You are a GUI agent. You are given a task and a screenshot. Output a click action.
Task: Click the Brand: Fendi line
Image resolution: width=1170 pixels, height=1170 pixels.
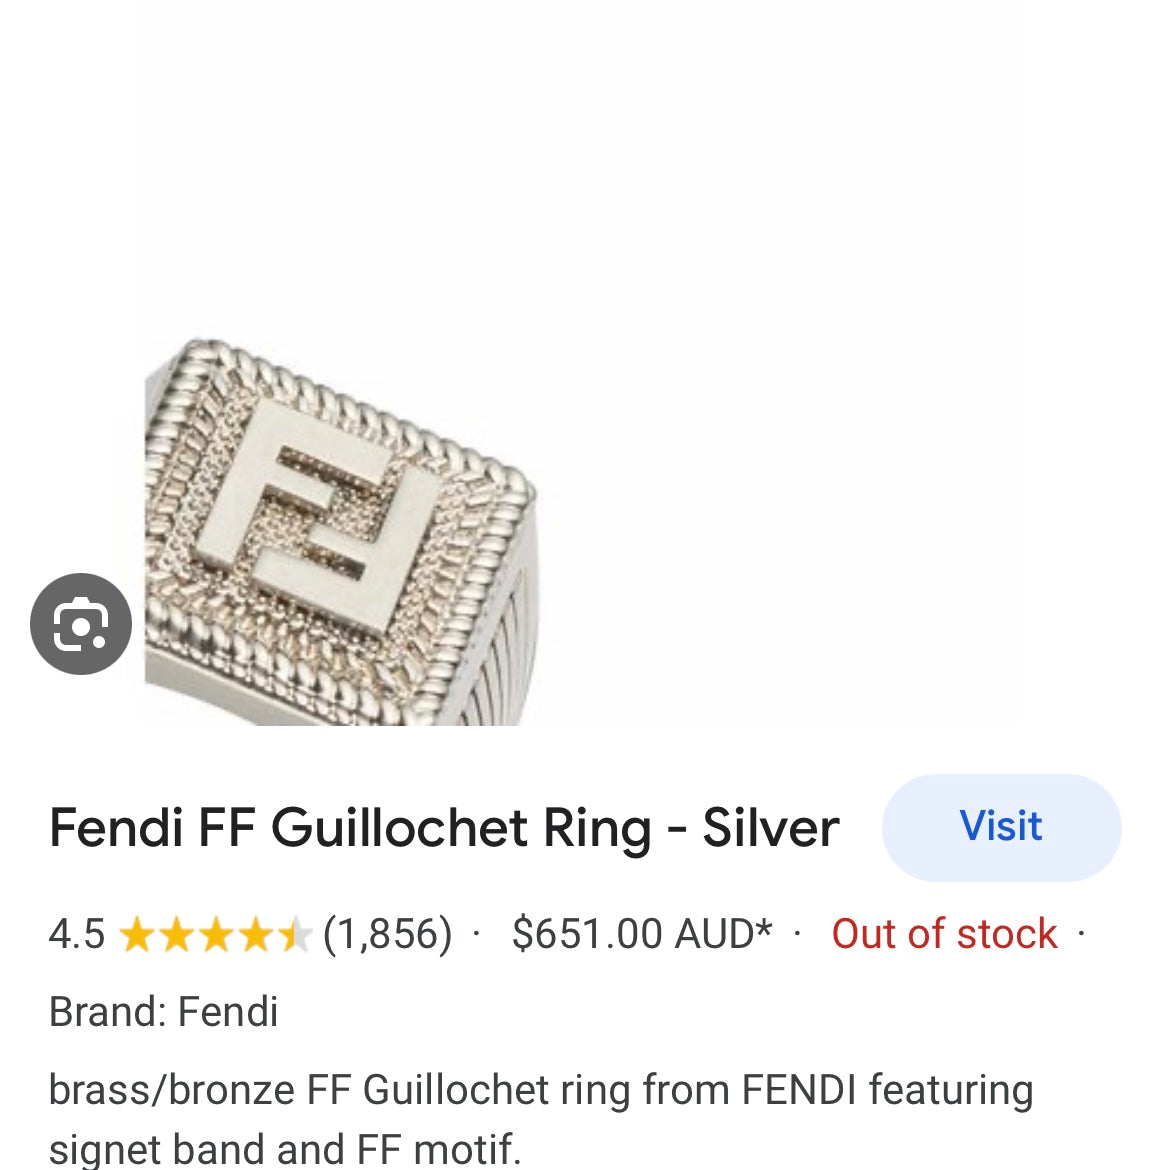pyautogui.click(x=163, y=1012)
